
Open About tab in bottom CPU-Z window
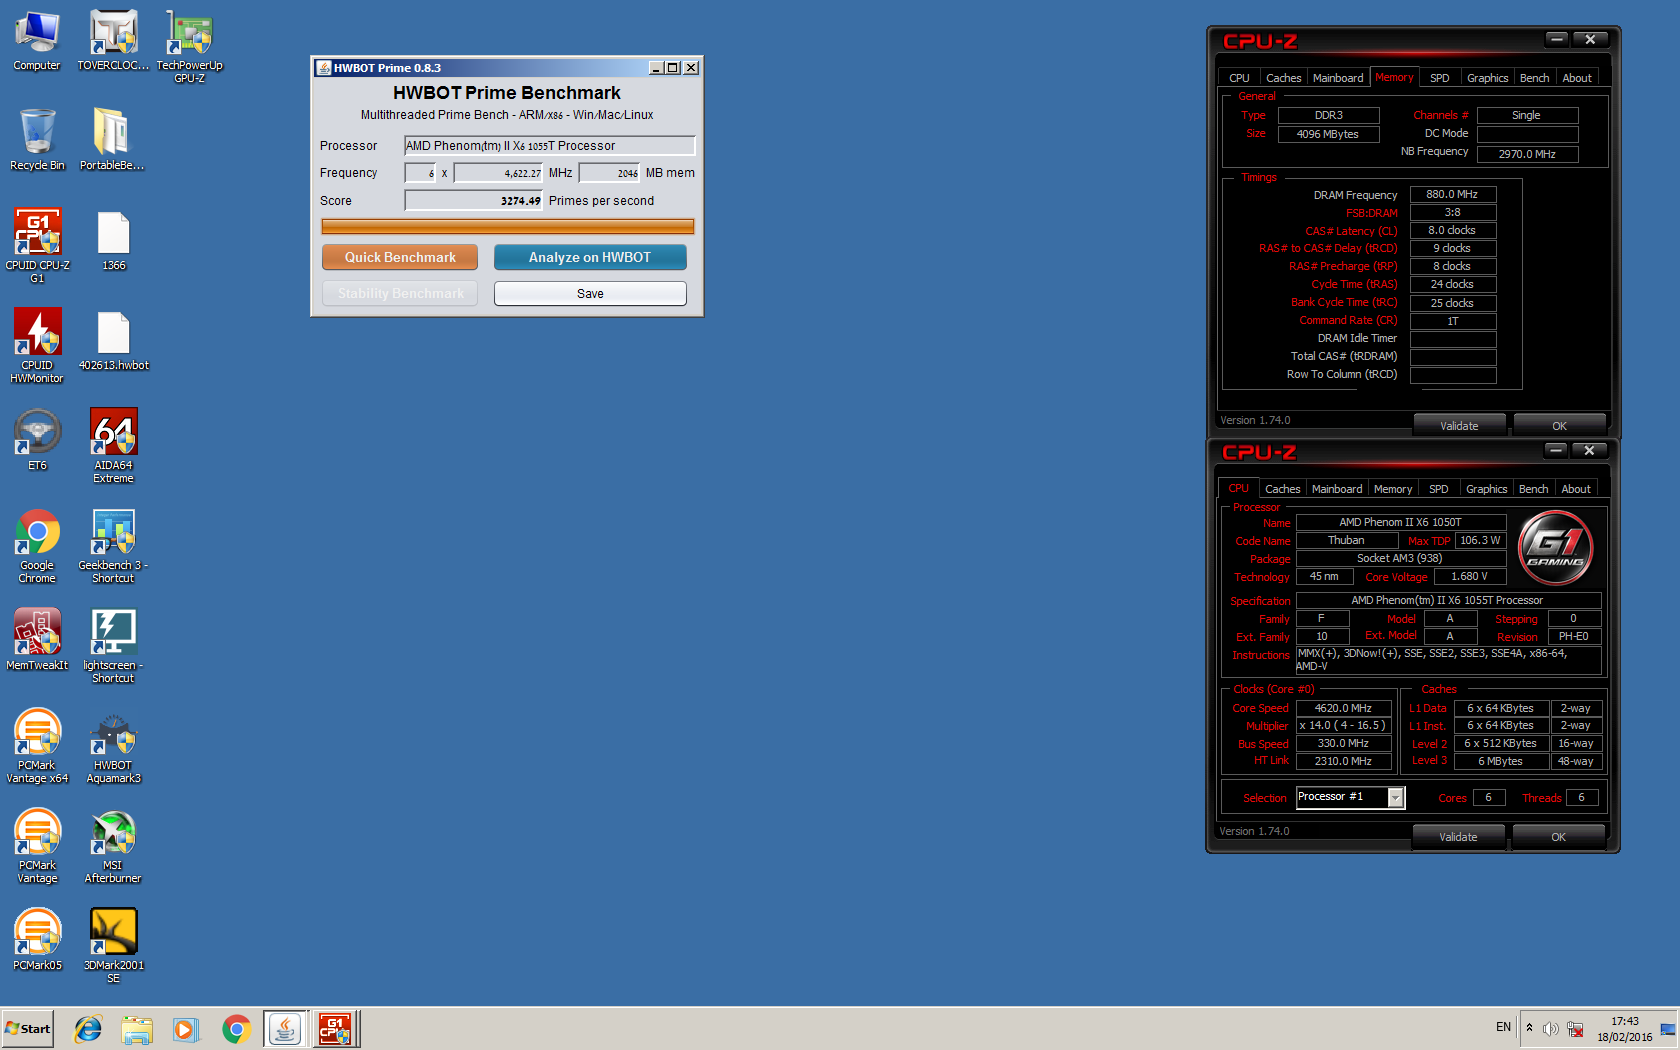[x=1576, y=489]
